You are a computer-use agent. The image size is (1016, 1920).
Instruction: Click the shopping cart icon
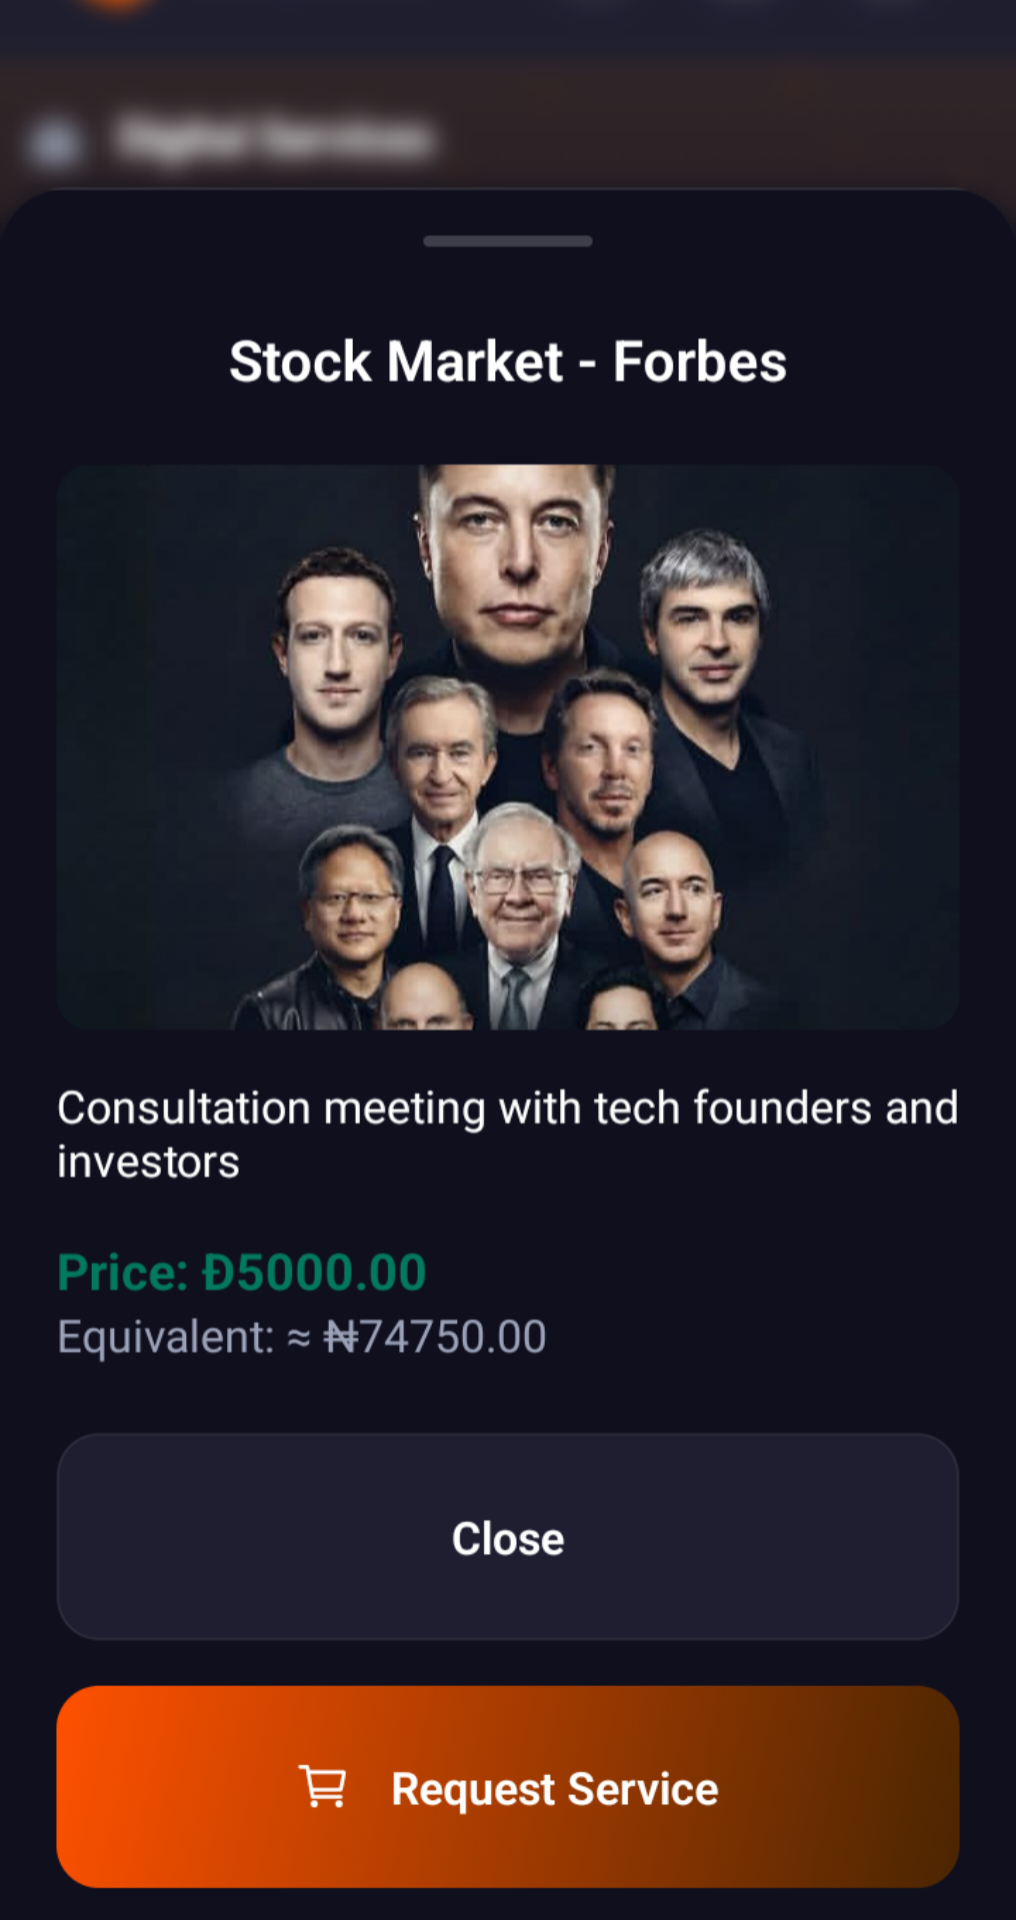coord(322,1787)
